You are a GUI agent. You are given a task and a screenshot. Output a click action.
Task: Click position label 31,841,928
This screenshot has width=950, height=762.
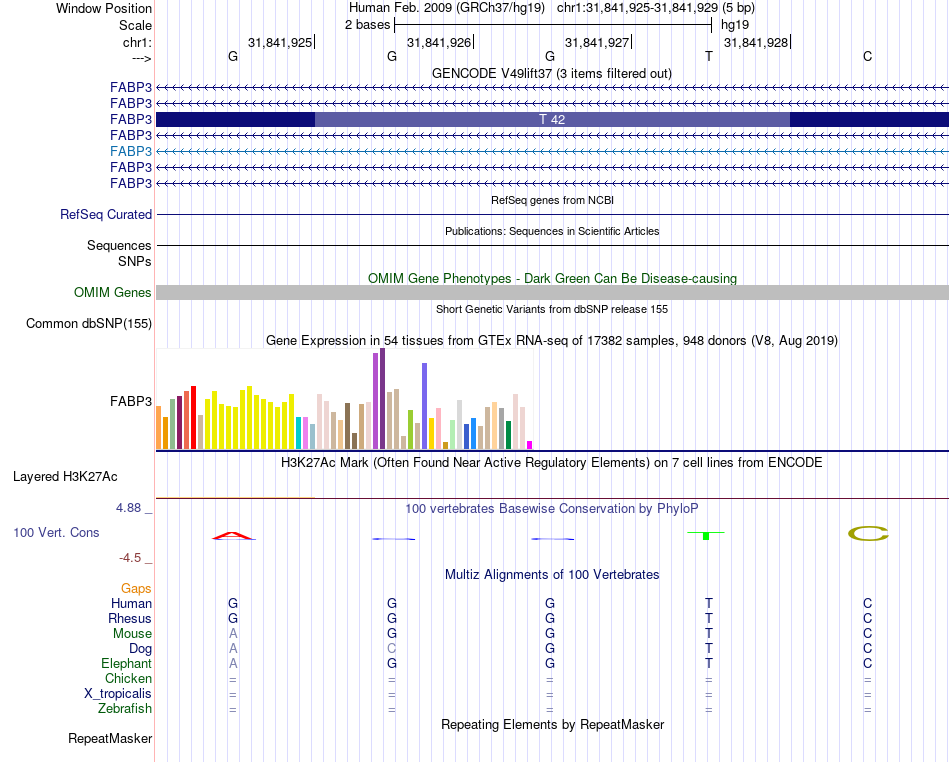756,42
